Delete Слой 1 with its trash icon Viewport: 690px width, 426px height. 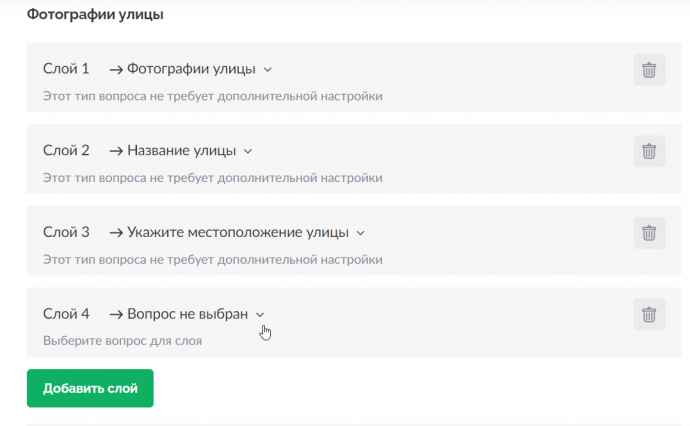pyautogui.click(x=649, y=70)
